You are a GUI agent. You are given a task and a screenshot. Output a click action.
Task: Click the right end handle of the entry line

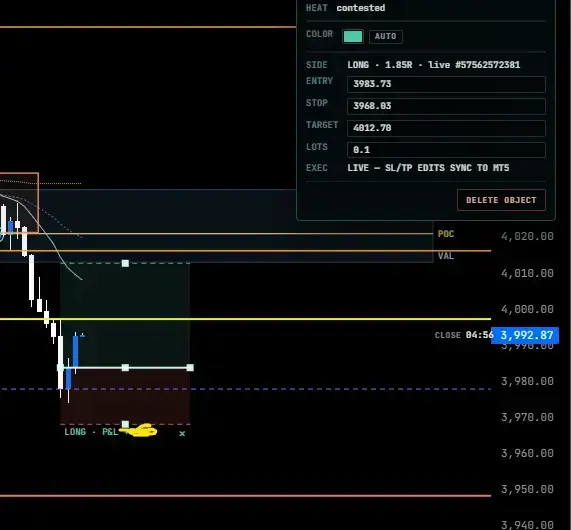[190, 368]
